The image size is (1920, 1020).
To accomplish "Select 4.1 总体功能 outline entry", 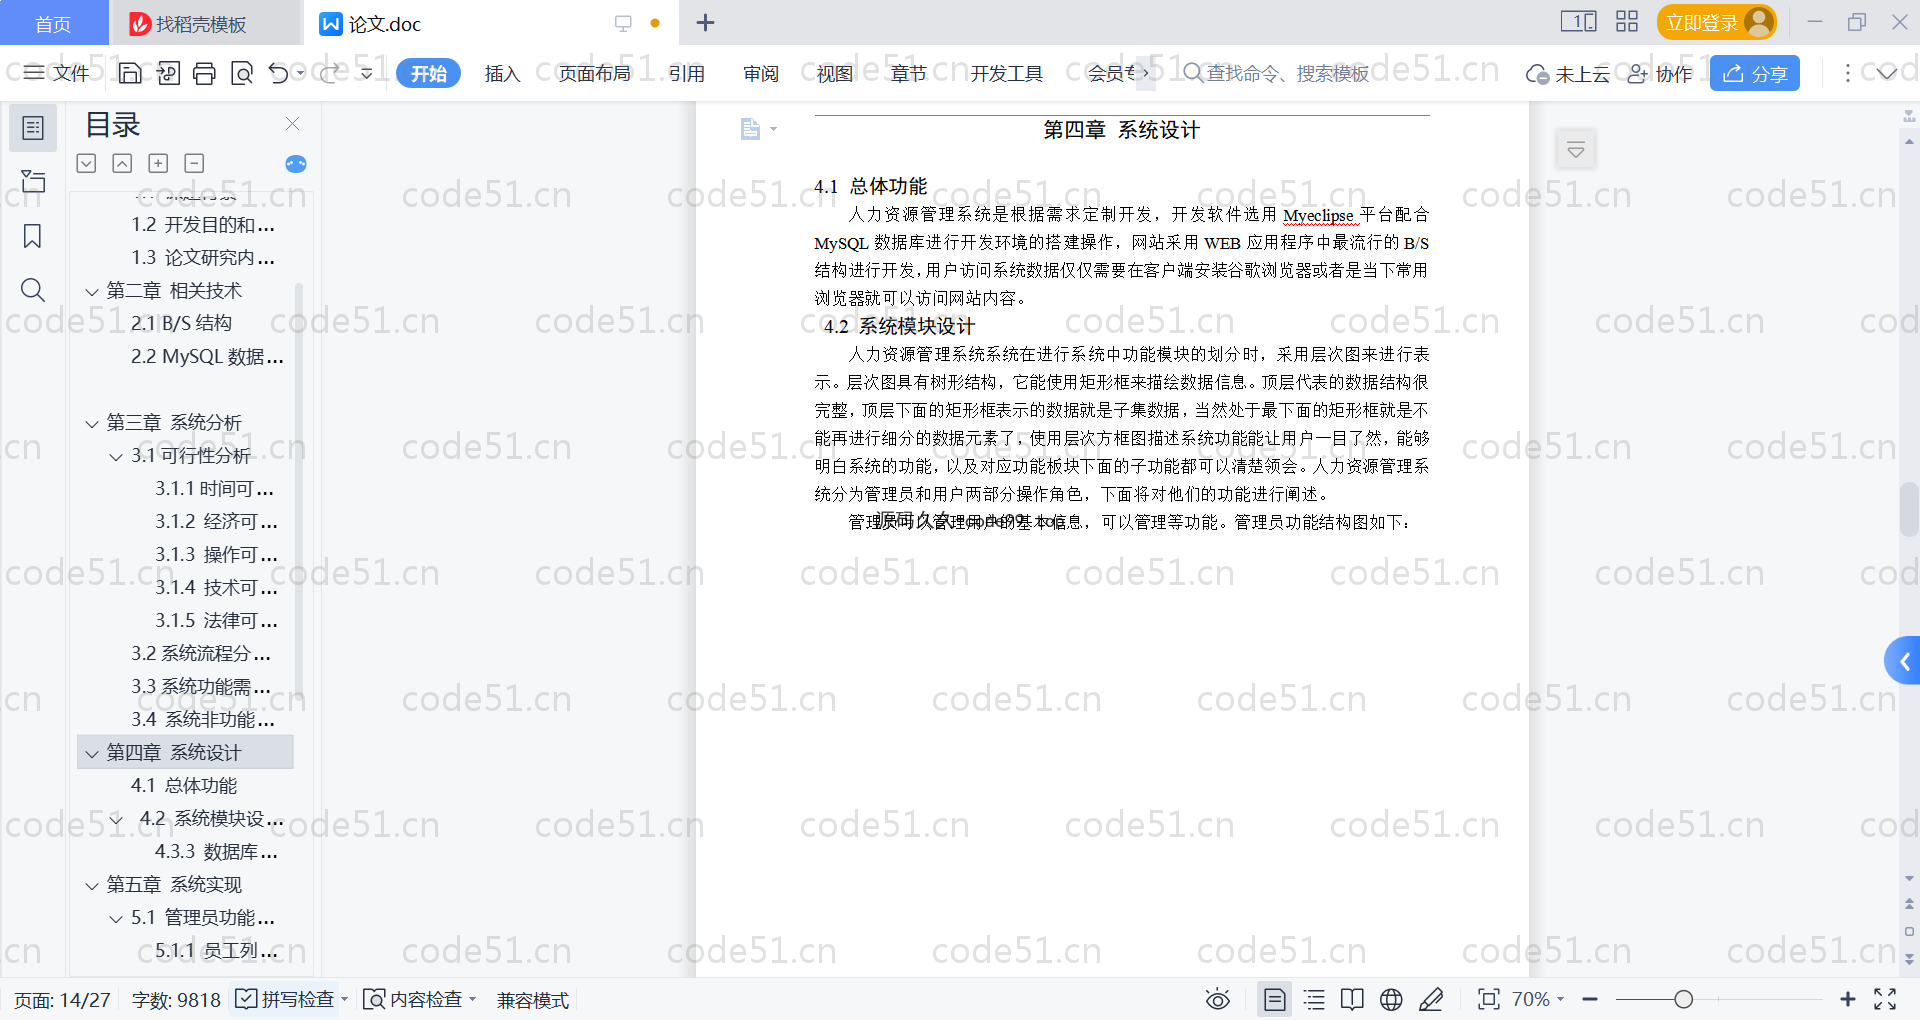I will tap(184, 786).
